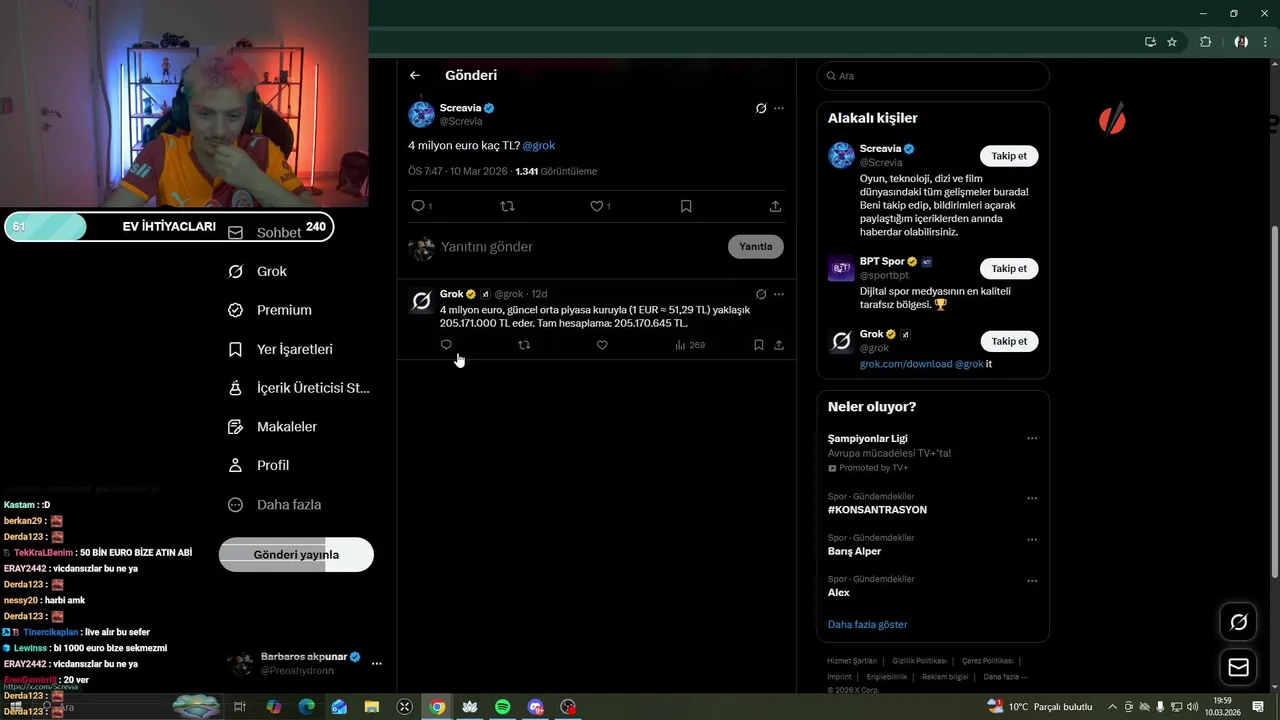This screenshot has height=720, width=1280.
Task: Open Chrome extensions puzzle icon
Action: 1205,42
